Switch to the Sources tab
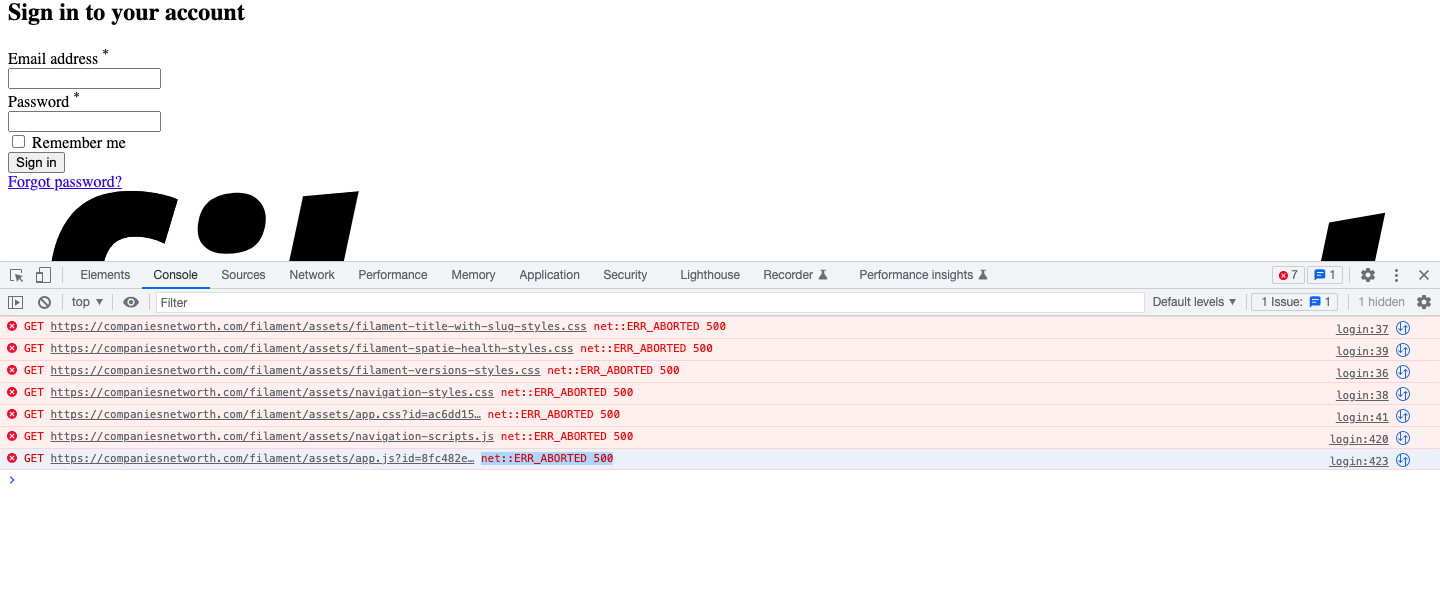The image size is (1440, 609). pos(242,274)
